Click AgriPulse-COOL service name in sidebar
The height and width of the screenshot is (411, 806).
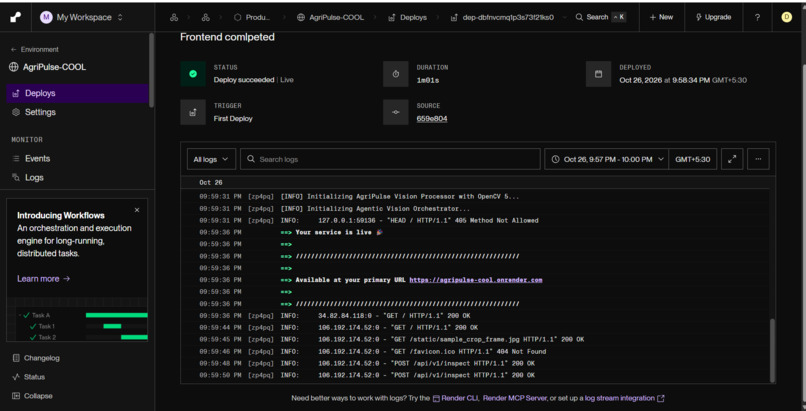pyautogui.click(x=47, y=67)
